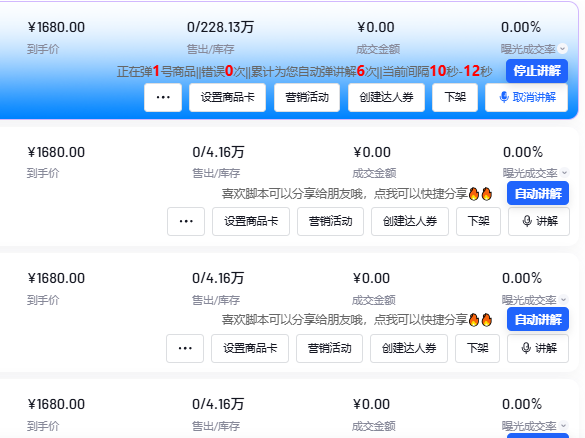Expand the 曝光成交率 dropdown in the third row
585x438 pixels.
[563, 299]
